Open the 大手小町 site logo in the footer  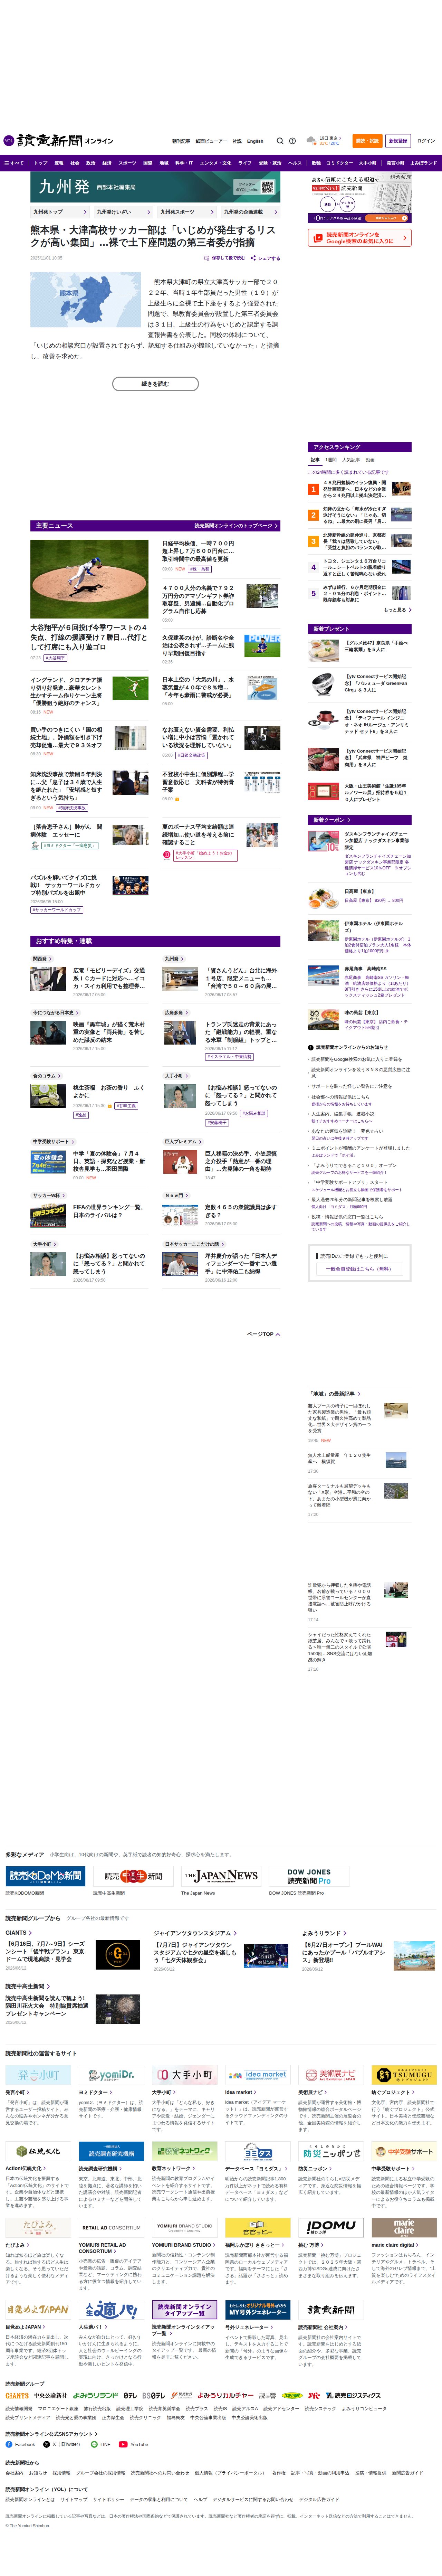(184, 2075)
